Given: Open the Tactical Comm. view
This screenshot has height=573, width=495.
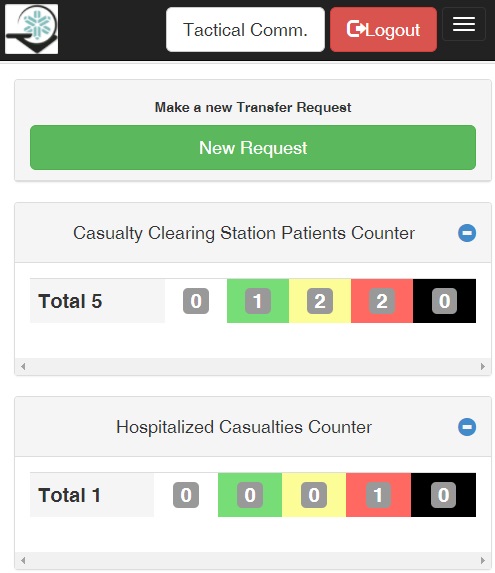Looking at the screenshot, I should [245, 29].
